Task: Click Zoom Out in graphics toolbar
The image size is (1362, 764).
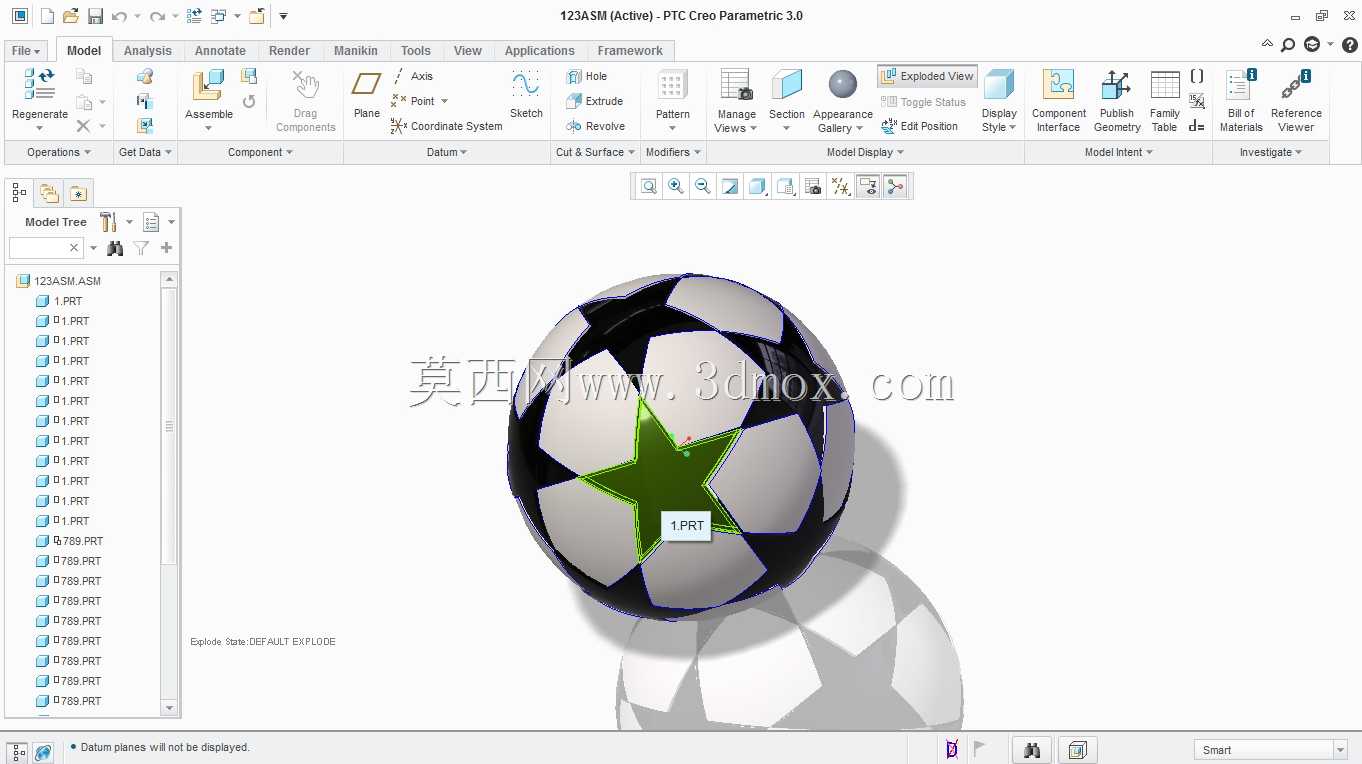Action: pyautogui.click(x=703, y=186)
